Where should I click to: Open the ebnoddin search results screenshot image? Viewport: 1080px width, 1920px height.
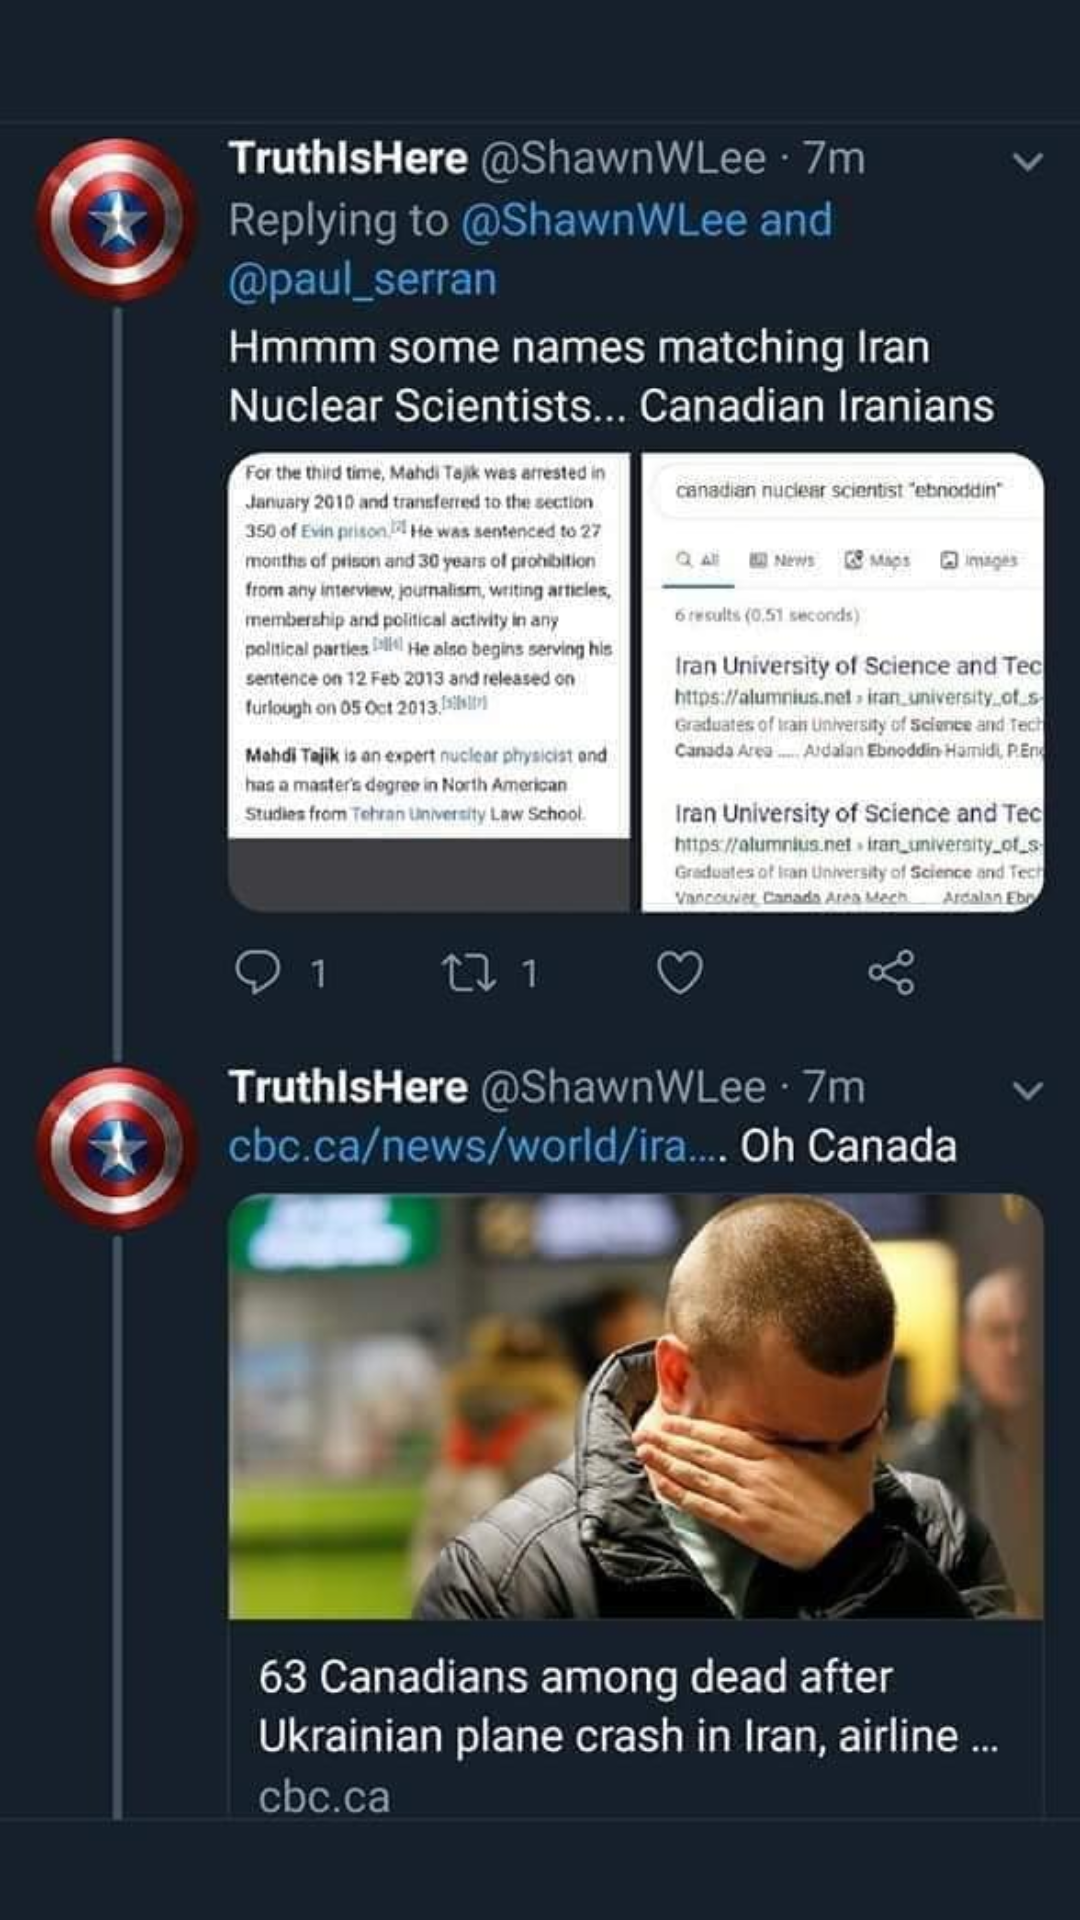pos(843,682)
